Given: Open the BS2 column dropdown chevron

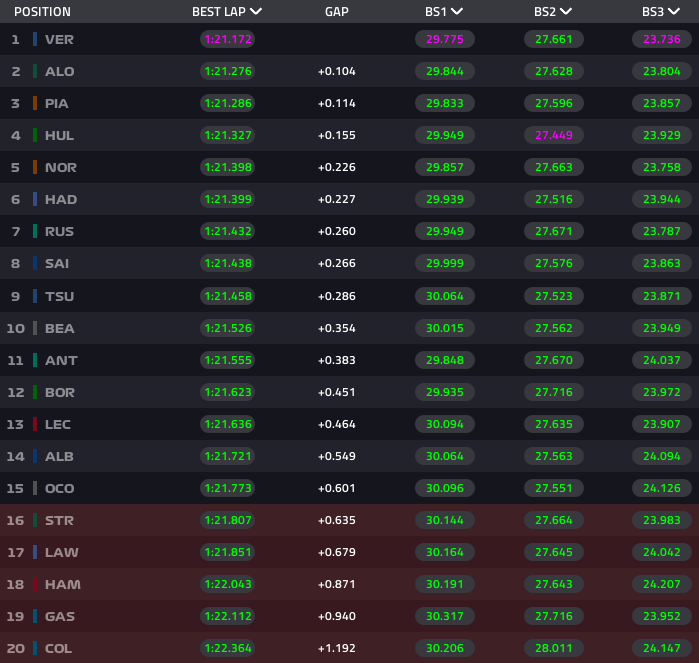Looking at the screenshot, I should [566, 12].
